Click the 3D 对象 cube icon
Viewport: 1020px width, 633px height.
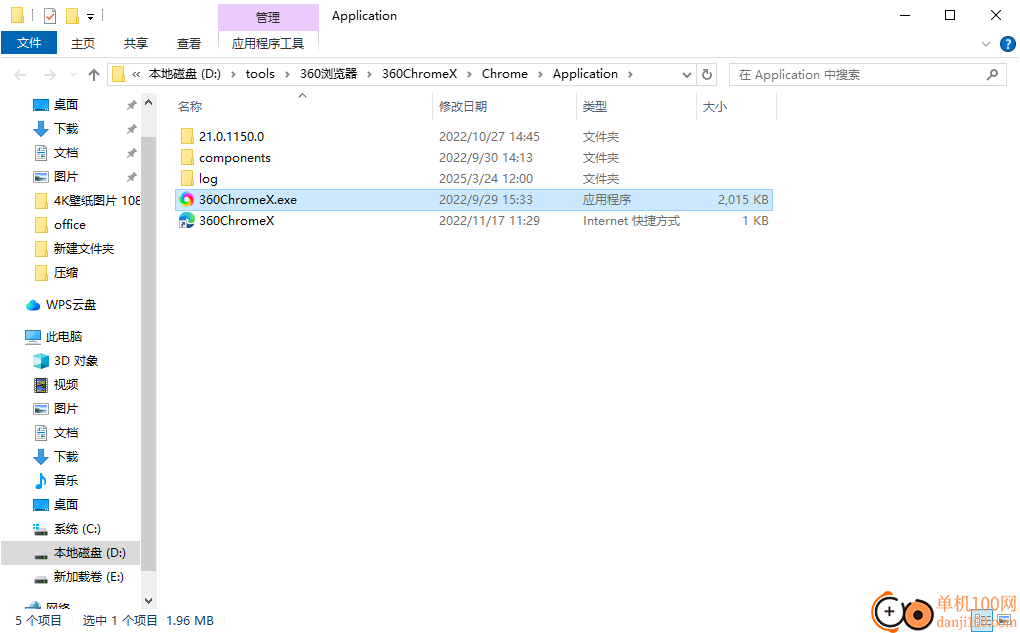coord(41,360)
